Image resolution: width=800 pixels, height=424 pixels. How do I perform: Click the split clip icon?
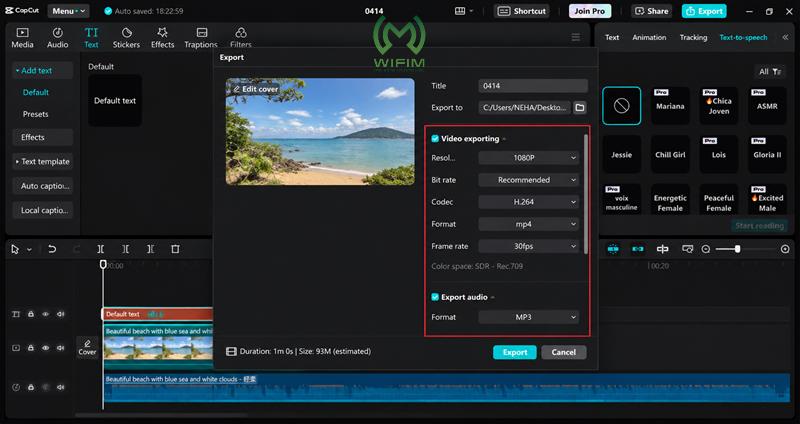tap(101, 249)
